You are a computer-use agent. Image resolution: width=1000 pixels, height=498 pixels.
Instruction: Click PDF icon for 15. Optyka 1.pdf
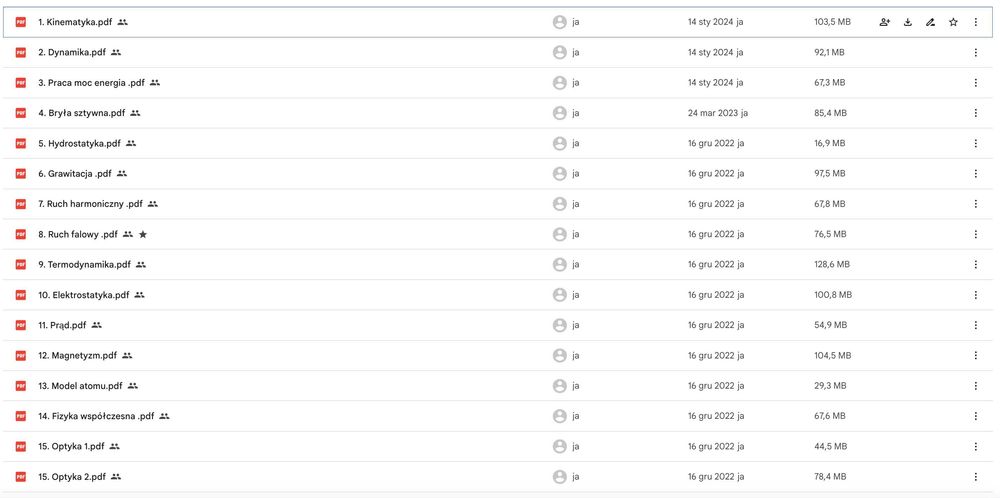20,446
